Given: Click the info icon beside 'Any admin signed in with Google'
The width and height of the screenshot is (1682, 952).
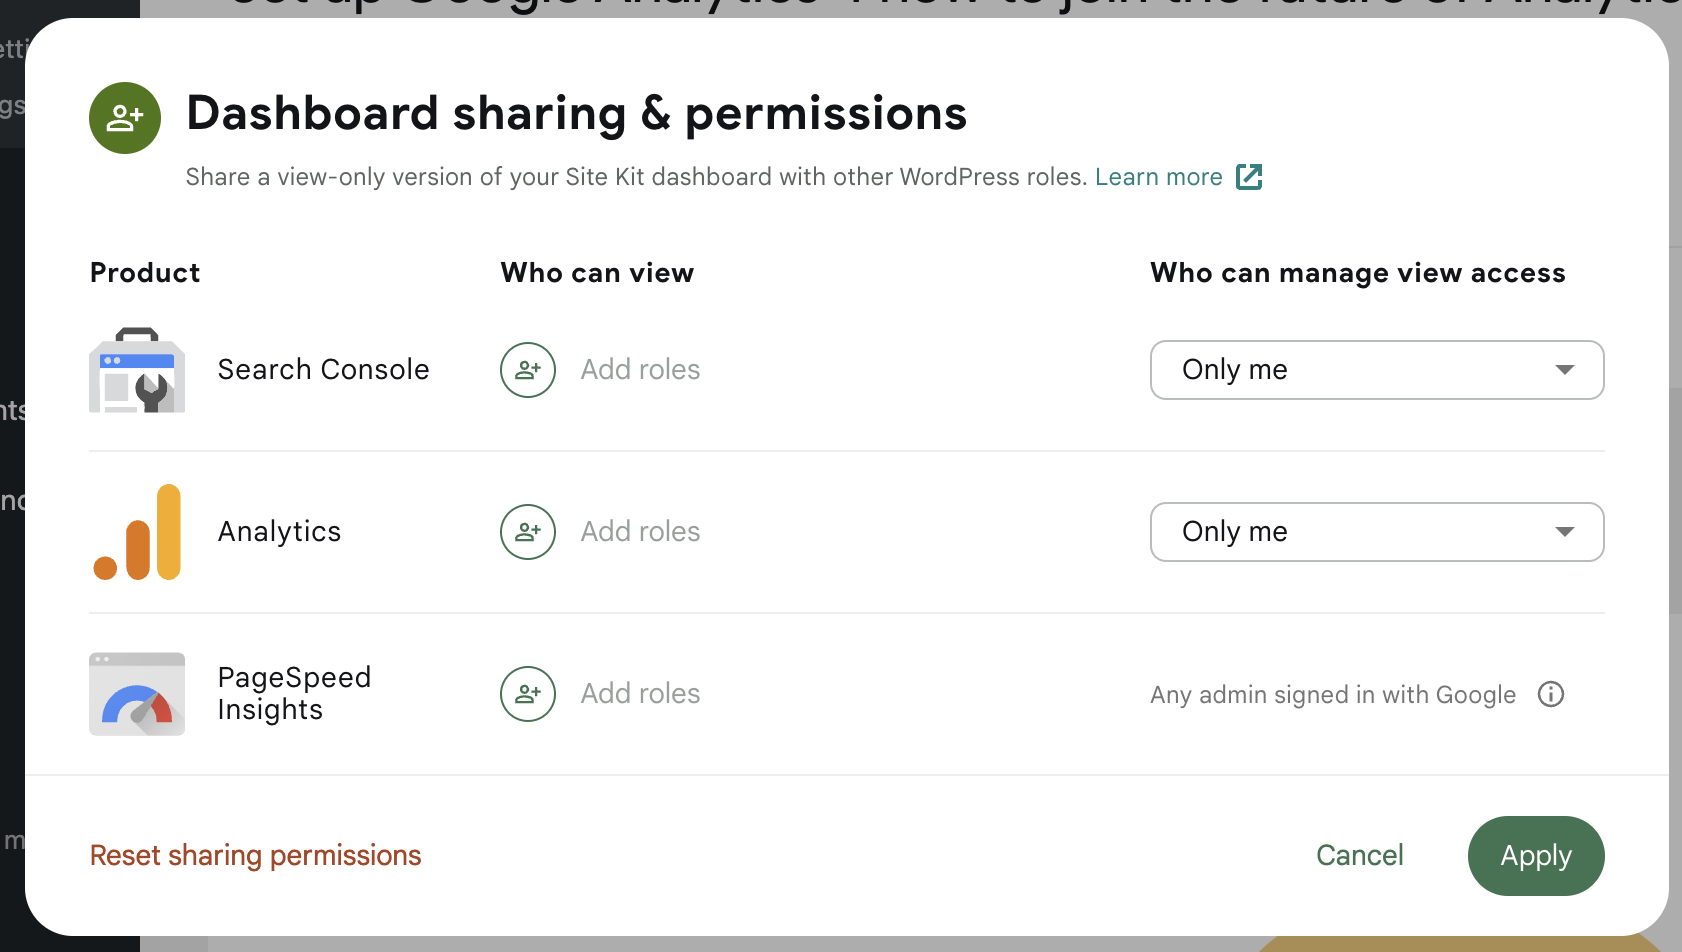Looking at the screenshot, I should pos(1551,694).
